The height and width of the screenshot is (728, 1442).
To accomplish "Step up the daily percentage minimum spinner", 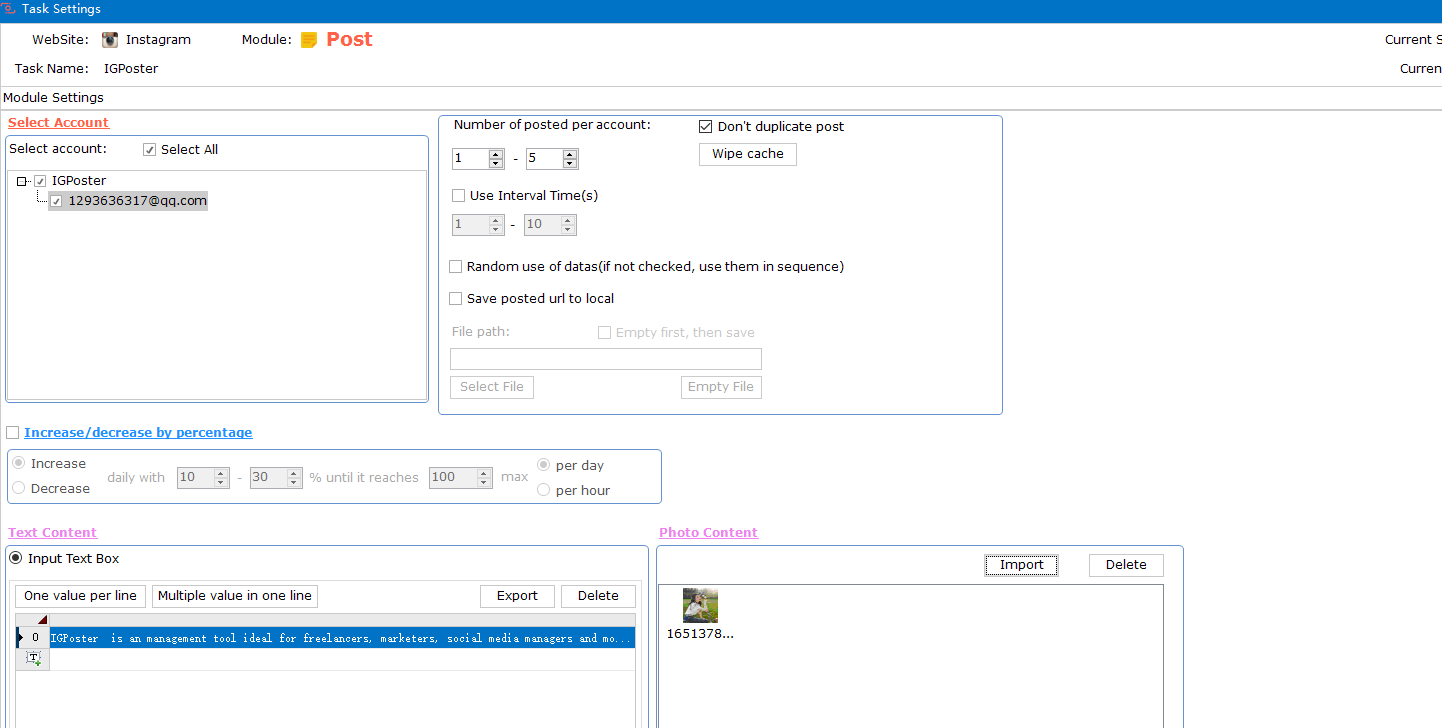I will tap(221, 473).
